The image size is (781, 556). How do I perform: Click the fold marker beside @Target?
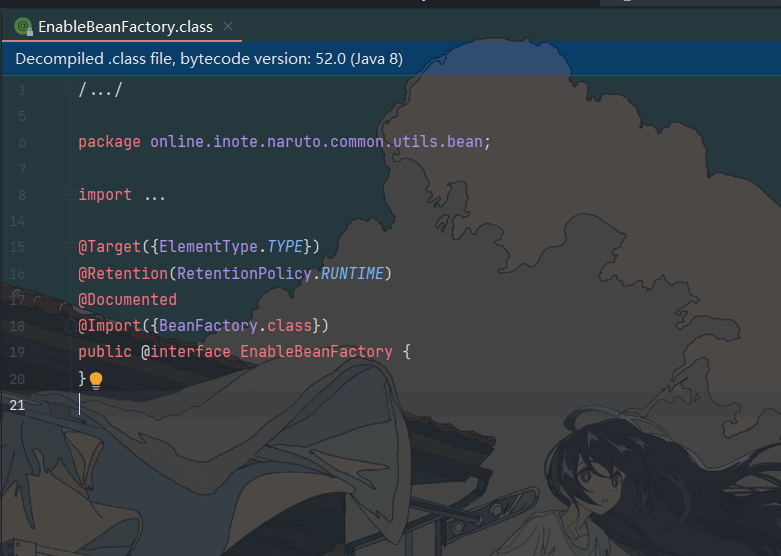coord(70,246)
